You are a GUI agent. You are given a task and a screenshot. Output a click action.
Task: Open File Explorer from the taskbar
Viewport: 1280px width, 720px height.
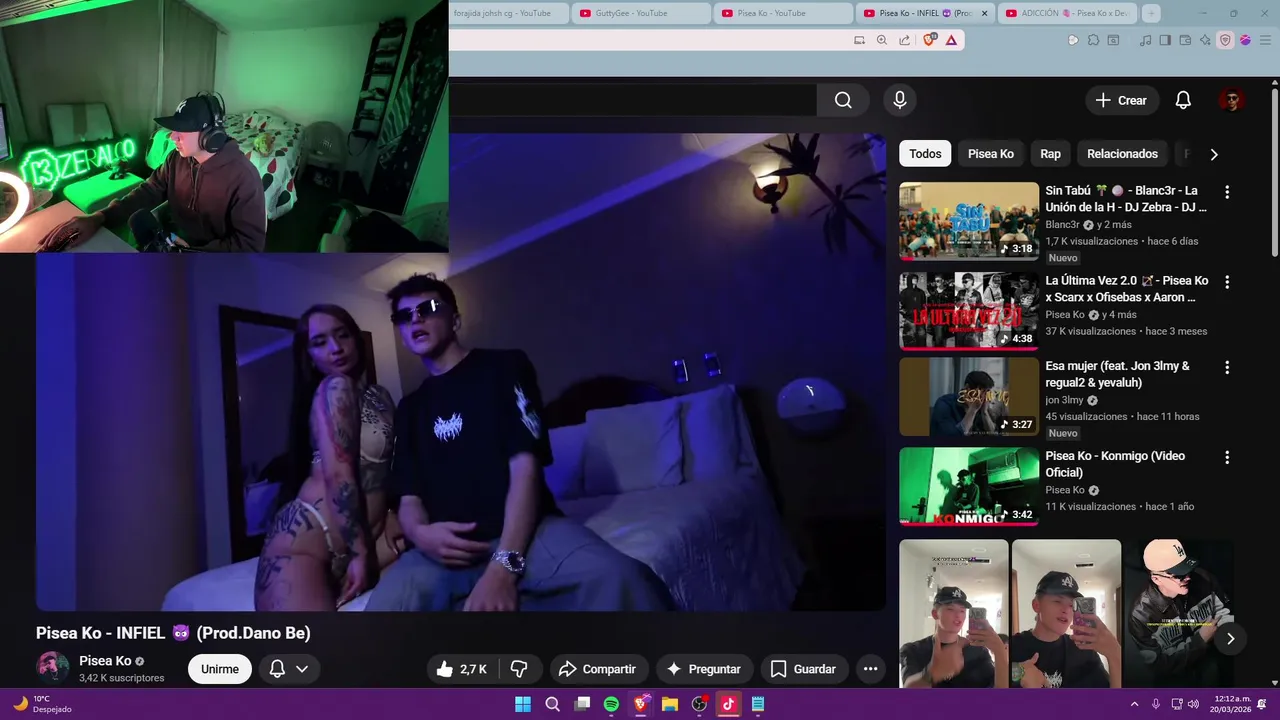tap(670, 704)
